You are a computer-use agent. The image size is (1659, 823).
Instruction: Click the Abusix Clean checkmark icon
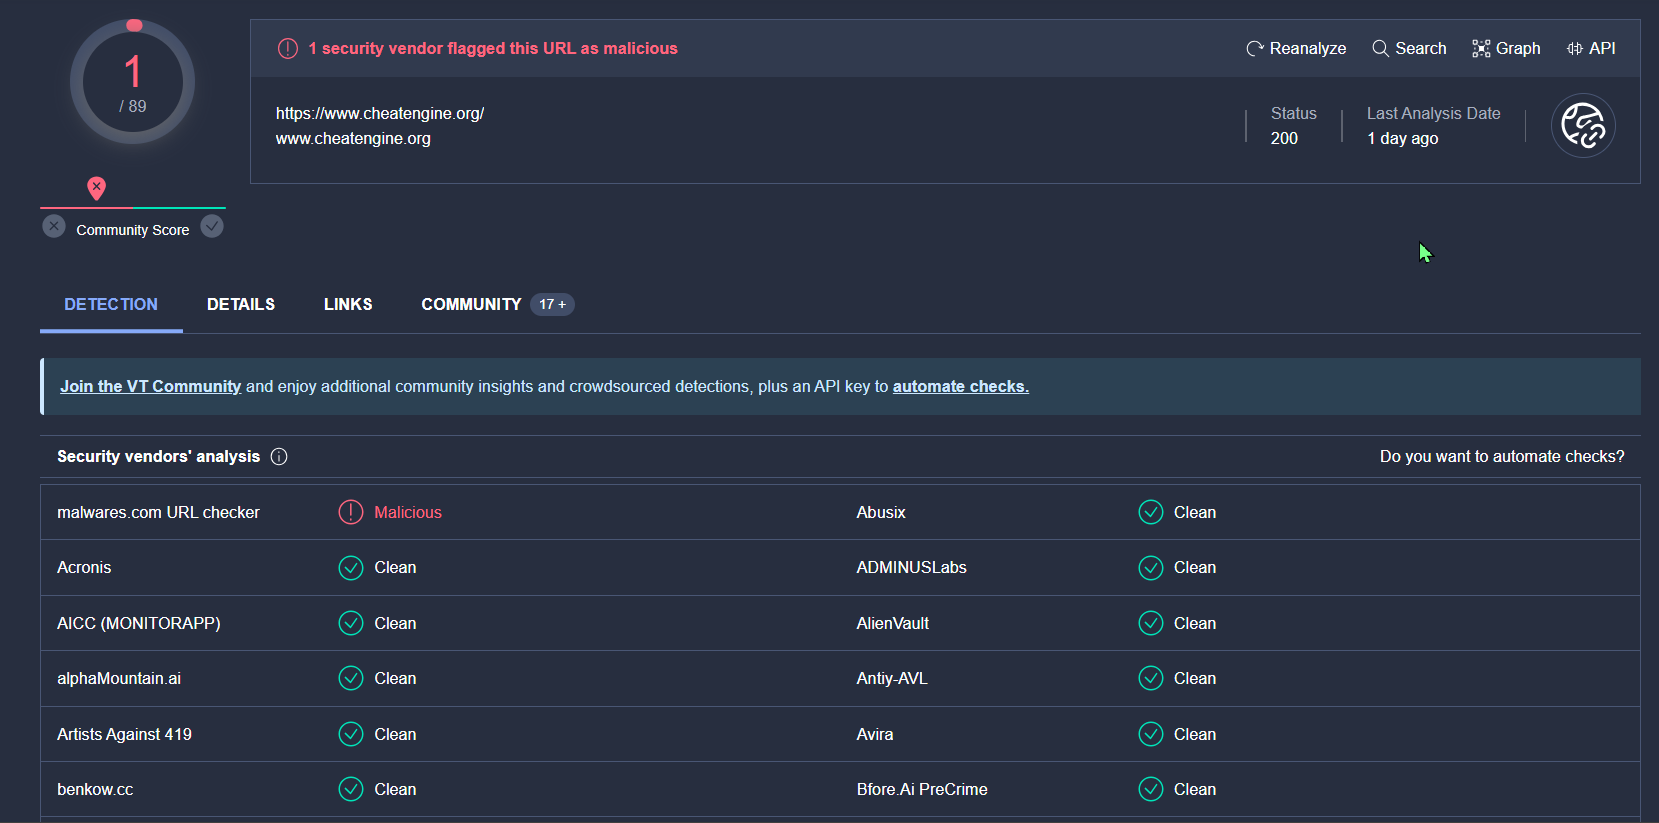(1151, 512)
